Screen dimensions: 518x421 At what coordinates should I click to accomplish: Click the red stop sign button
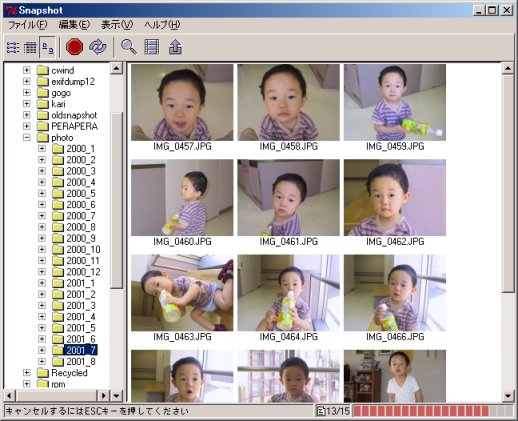click(x=75, y=47)
